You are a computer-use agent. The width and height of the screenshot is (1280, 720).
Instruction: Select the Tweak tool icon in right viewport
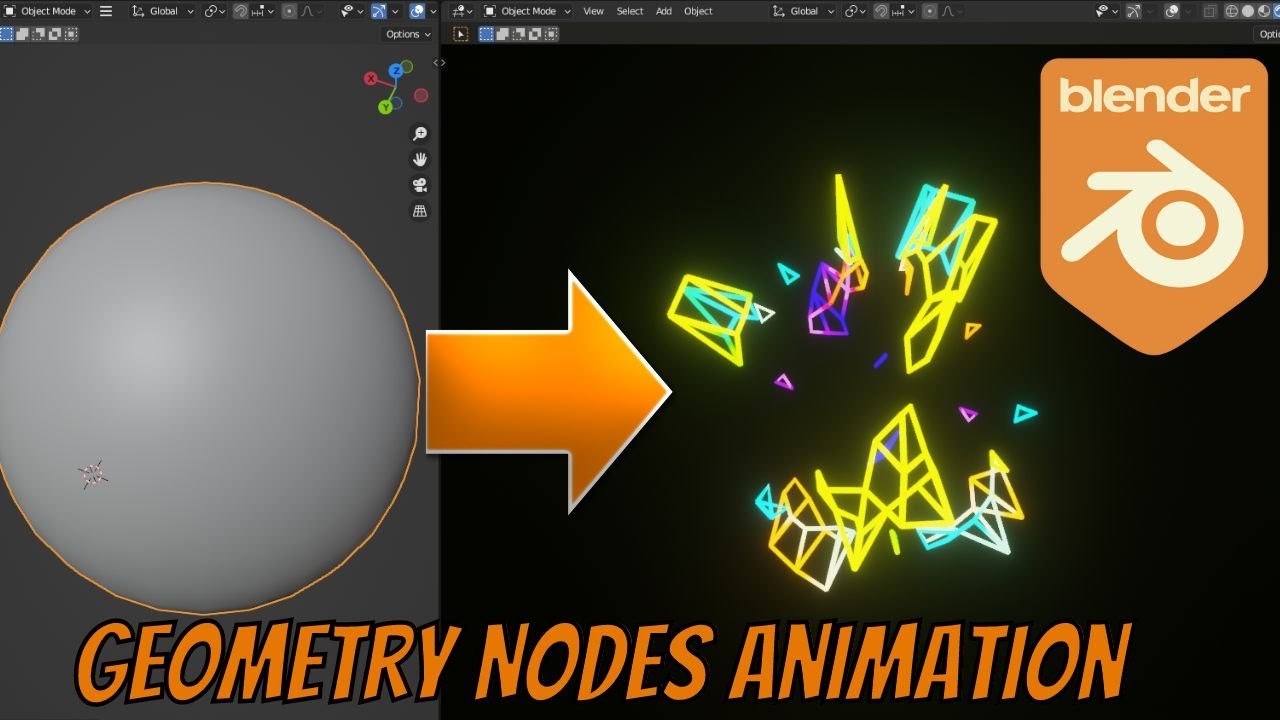click(461, 34)
